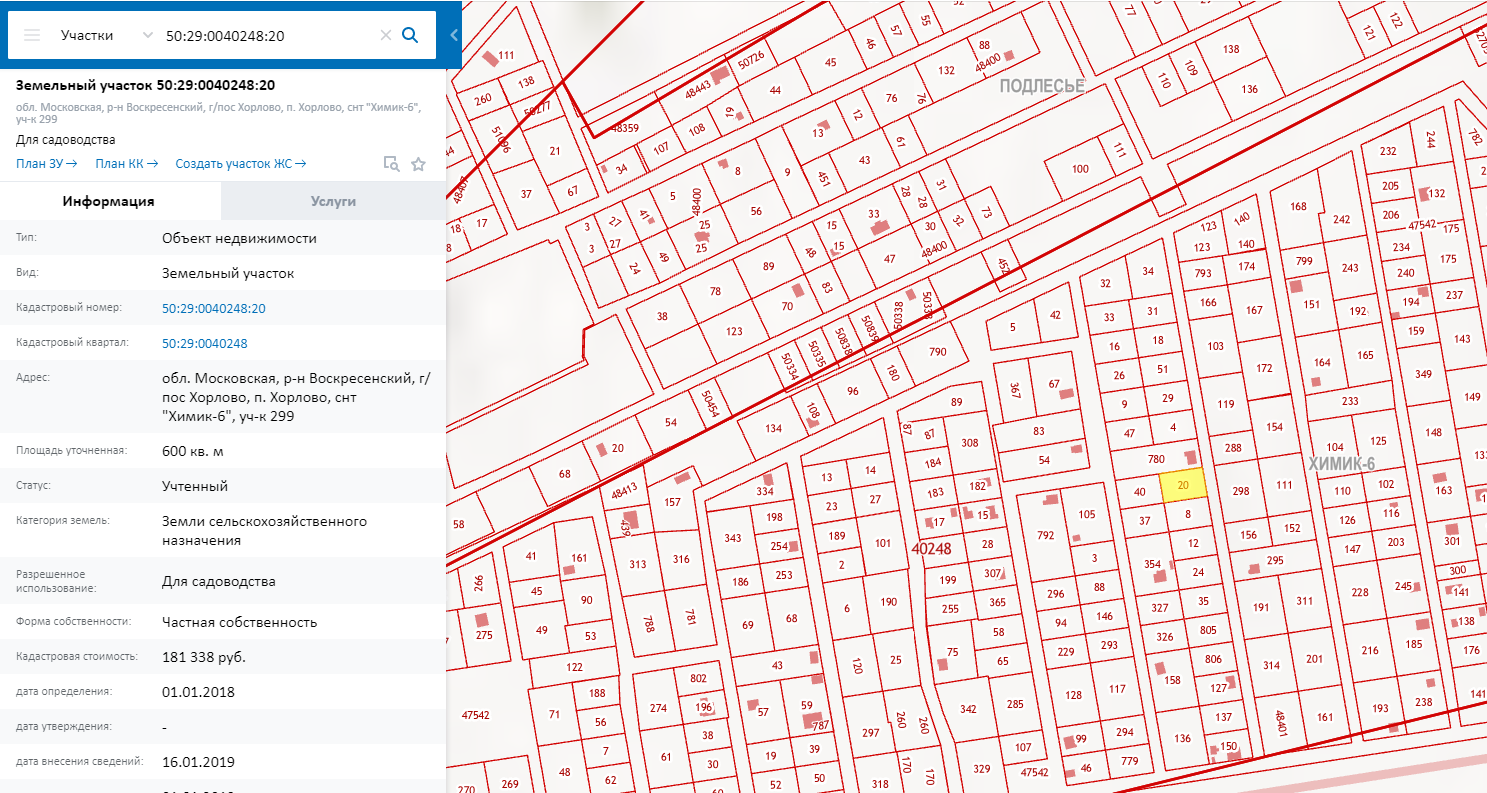The width and height of the screenshot is (1487, 793).
Task: Open the hamburger menu in search bar
Action: [31, 35]
